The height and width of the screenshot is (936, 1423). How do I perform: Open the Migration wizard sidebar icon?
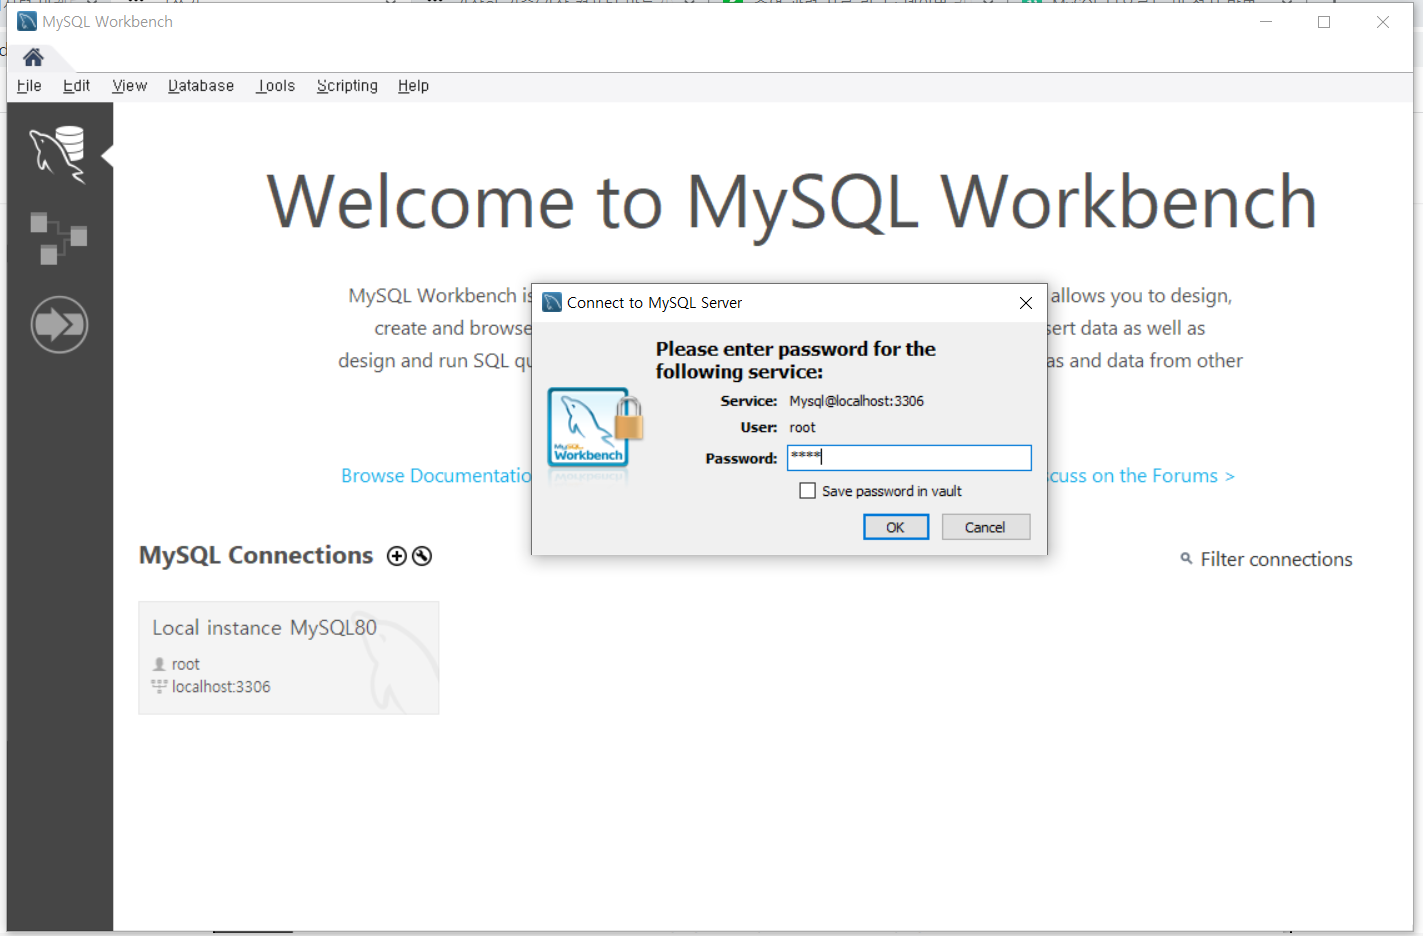(59, 325)
